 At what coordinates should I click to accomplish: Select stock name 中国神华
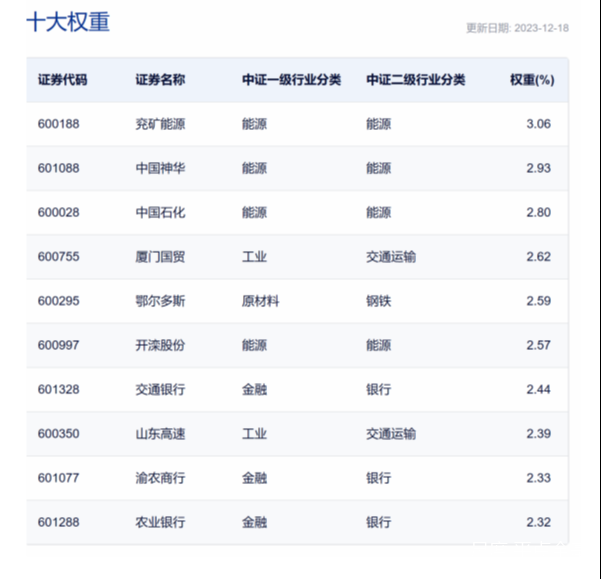[x=160, y=168]
